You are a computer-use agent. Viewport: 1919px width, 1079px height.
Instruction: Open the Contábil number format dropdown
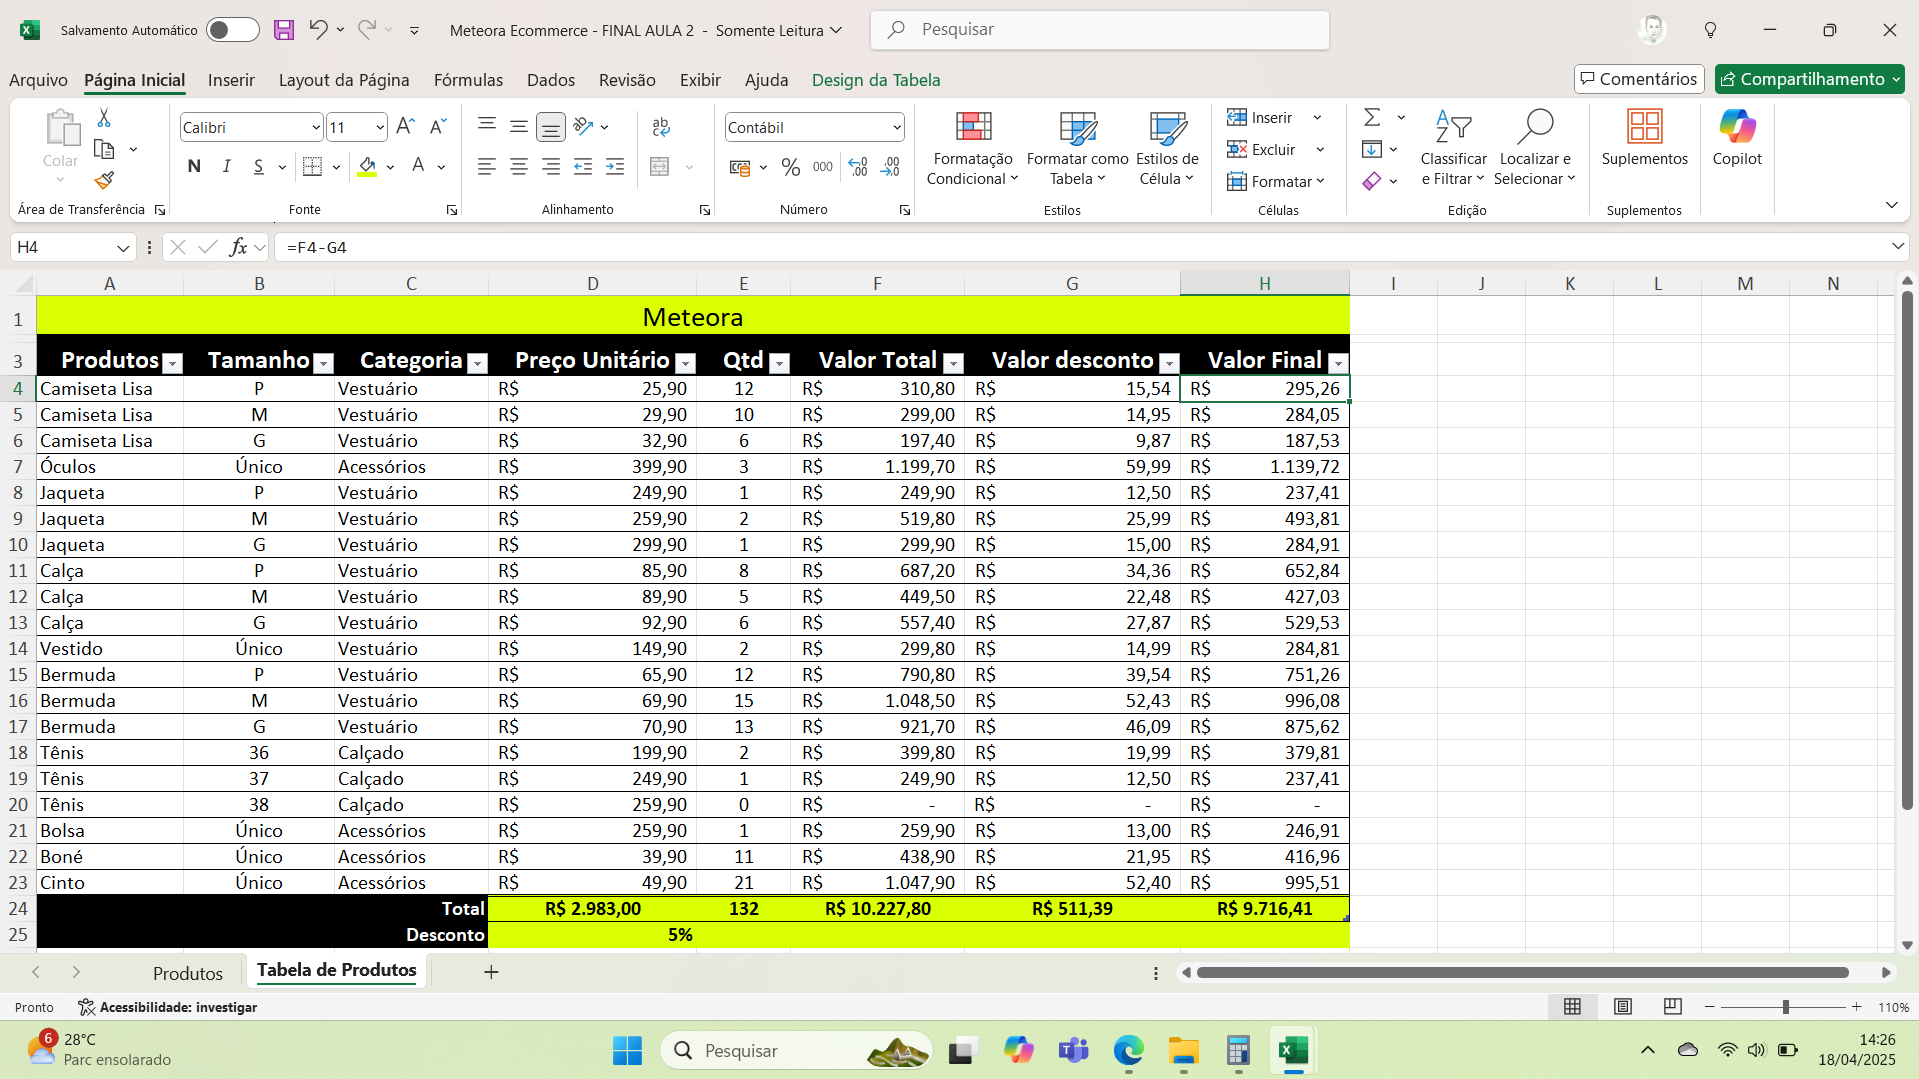pos(896,127)
